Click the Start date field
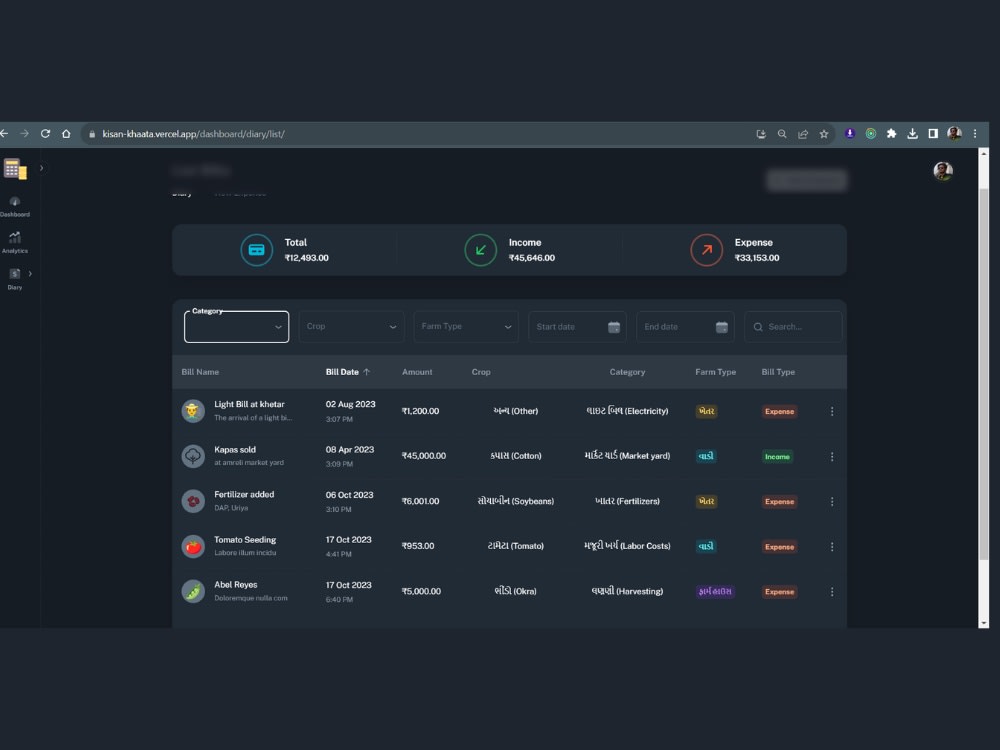 point(577,327)
